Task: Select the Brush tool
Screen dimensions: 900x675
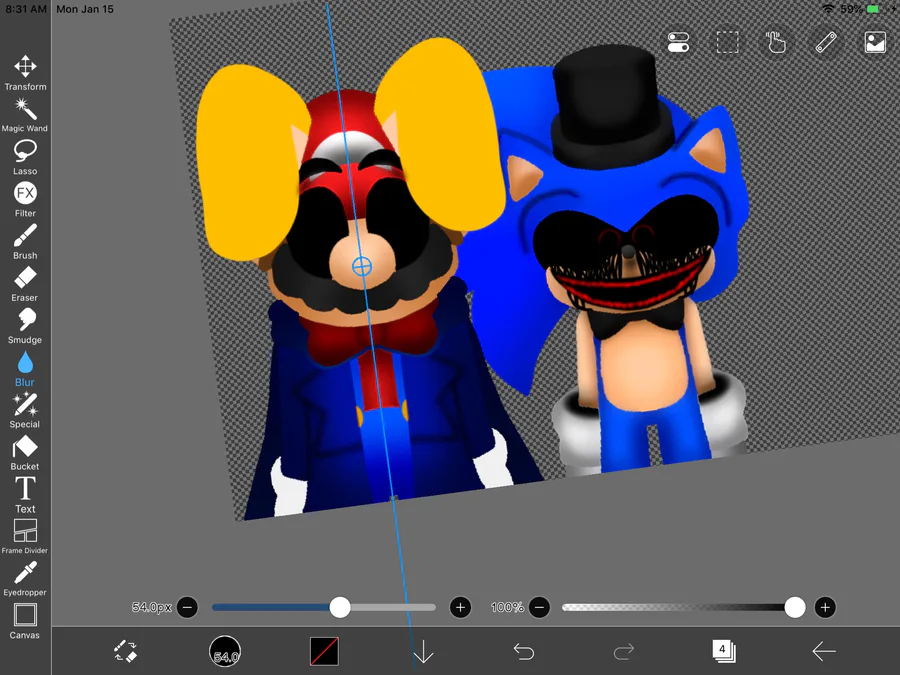Action: coord(25,242)
